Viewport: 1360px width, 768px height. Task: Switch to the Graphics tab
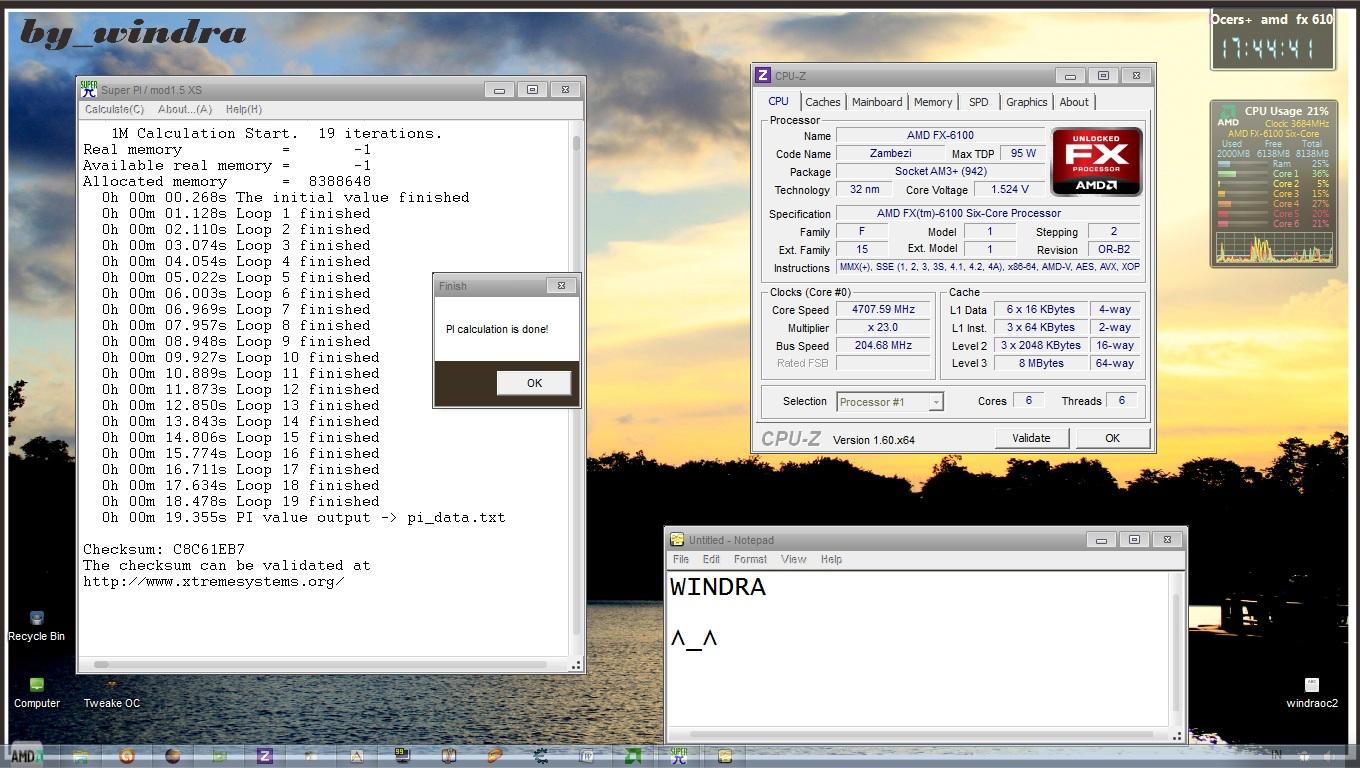[1027, 102]
